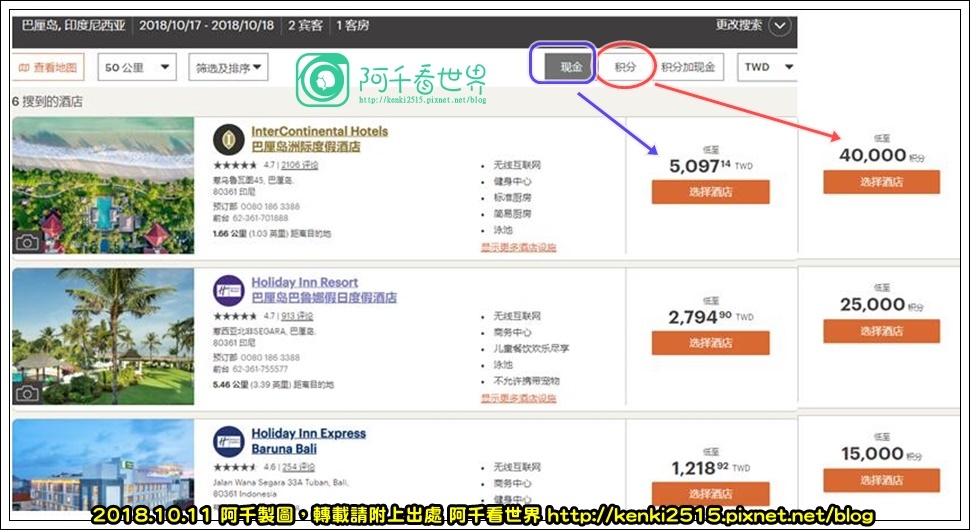Screen dimensions: 970x530
Task: Open the 50 公里 distance dropdown
Action: pos(137,67)
